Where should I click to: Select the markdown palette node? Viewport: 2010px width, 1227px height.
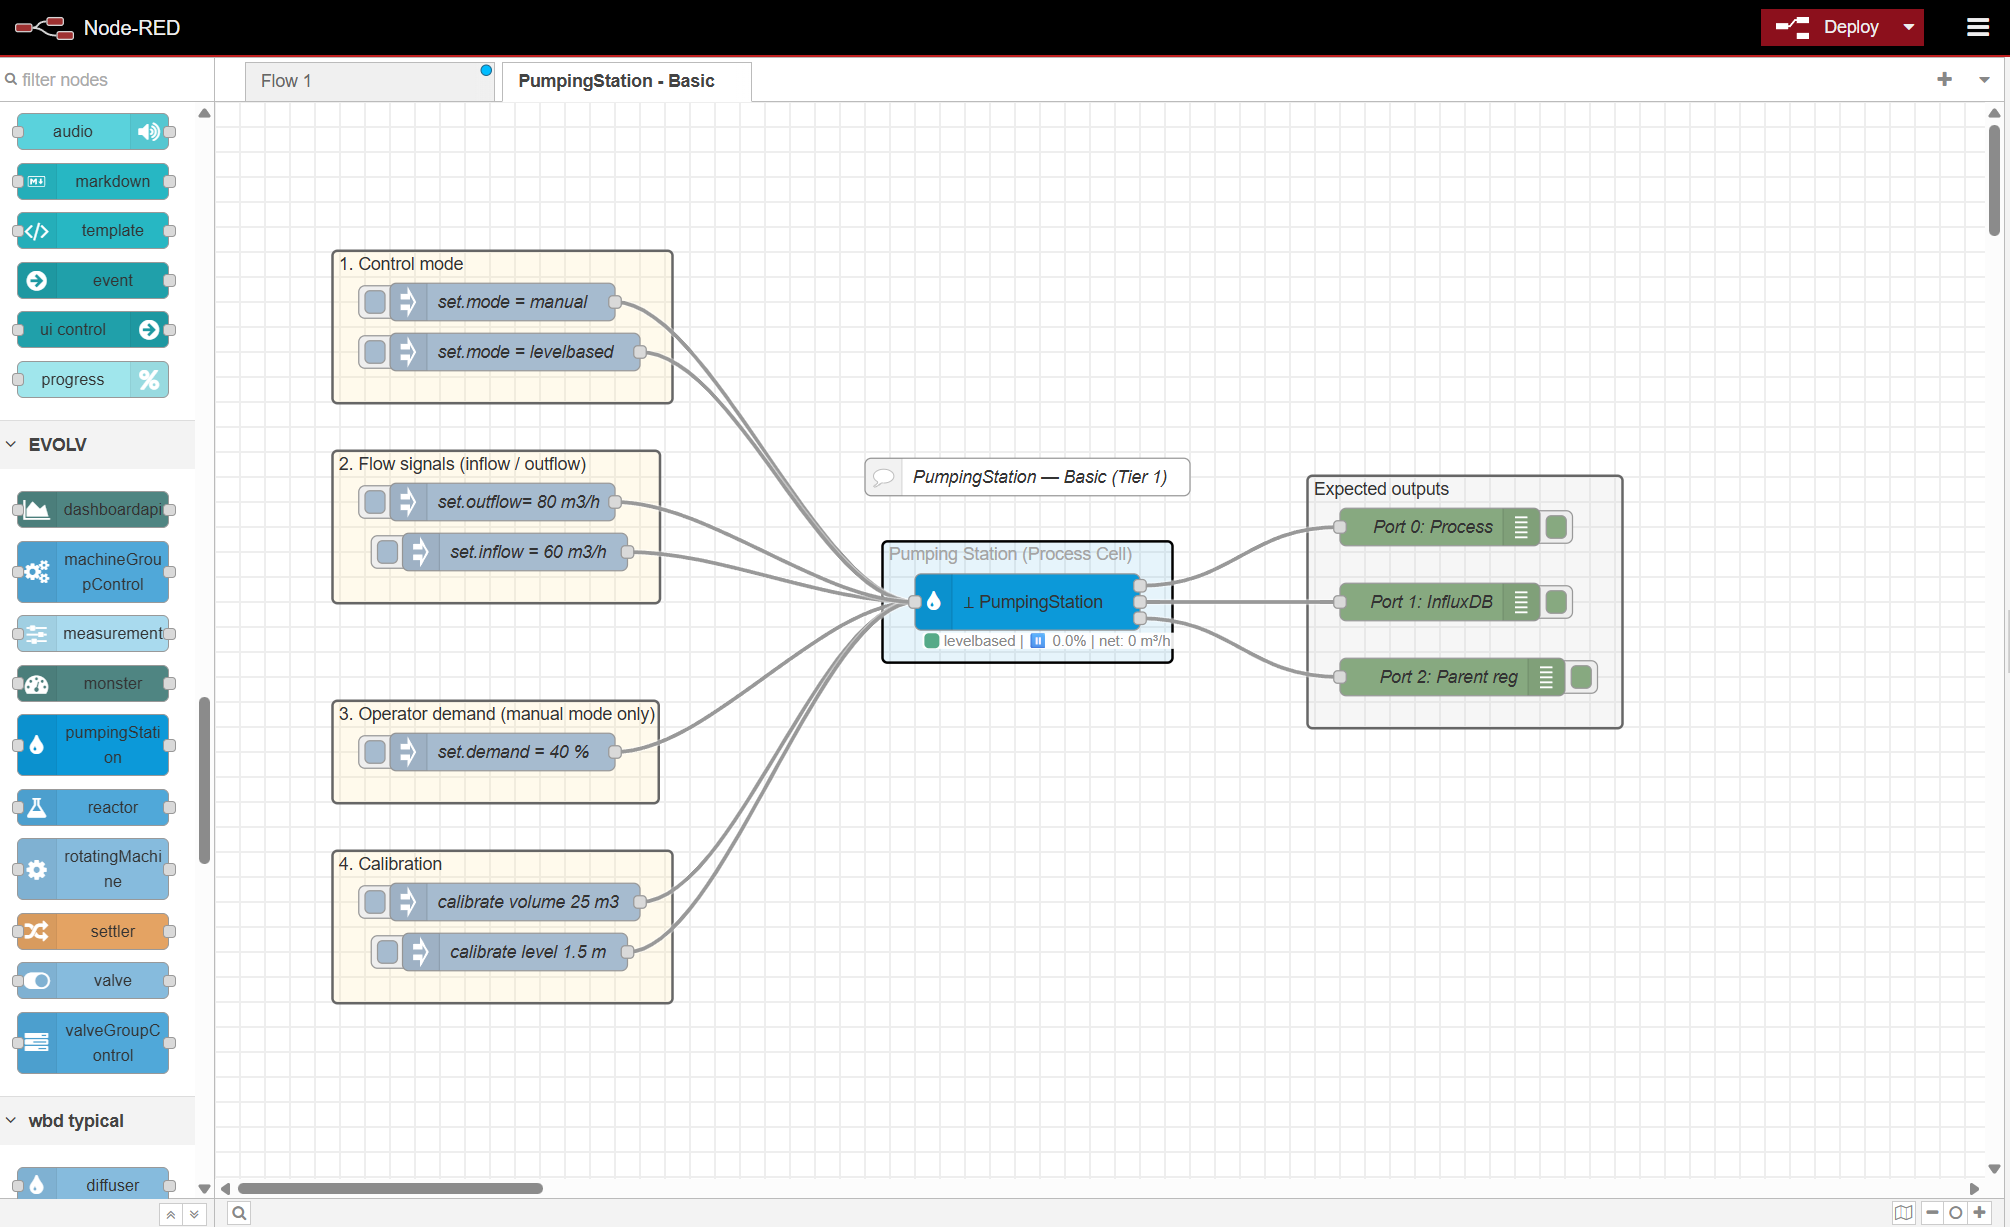[93, 181]
